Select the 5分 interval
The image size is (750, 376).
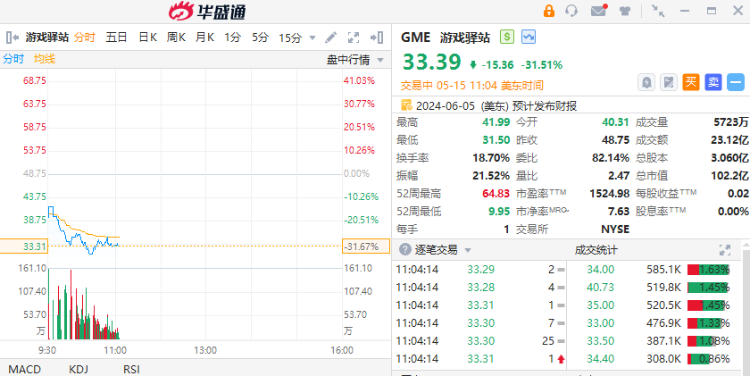point(260,37)
